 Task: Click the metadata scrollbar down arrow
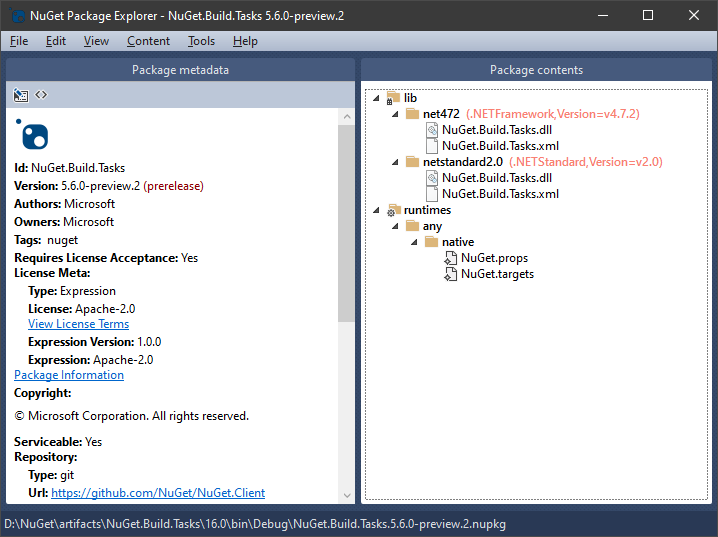tap(347, 495)
